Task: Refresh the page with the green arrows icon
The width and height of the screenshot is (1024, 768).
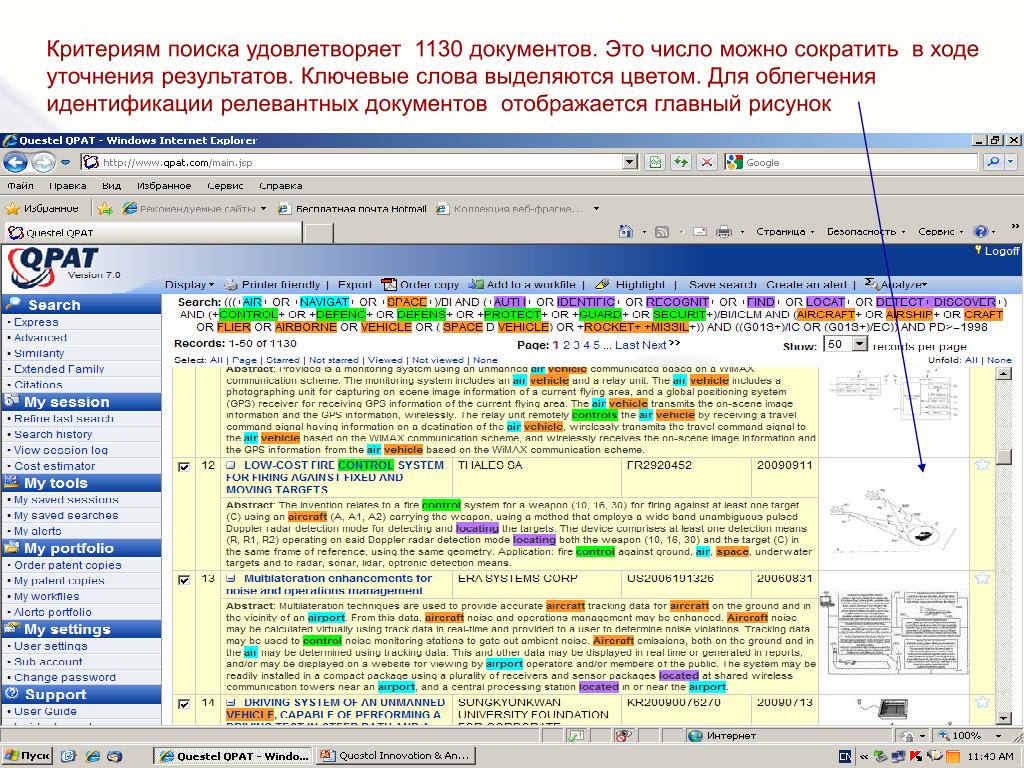Action: click(681, 162)
